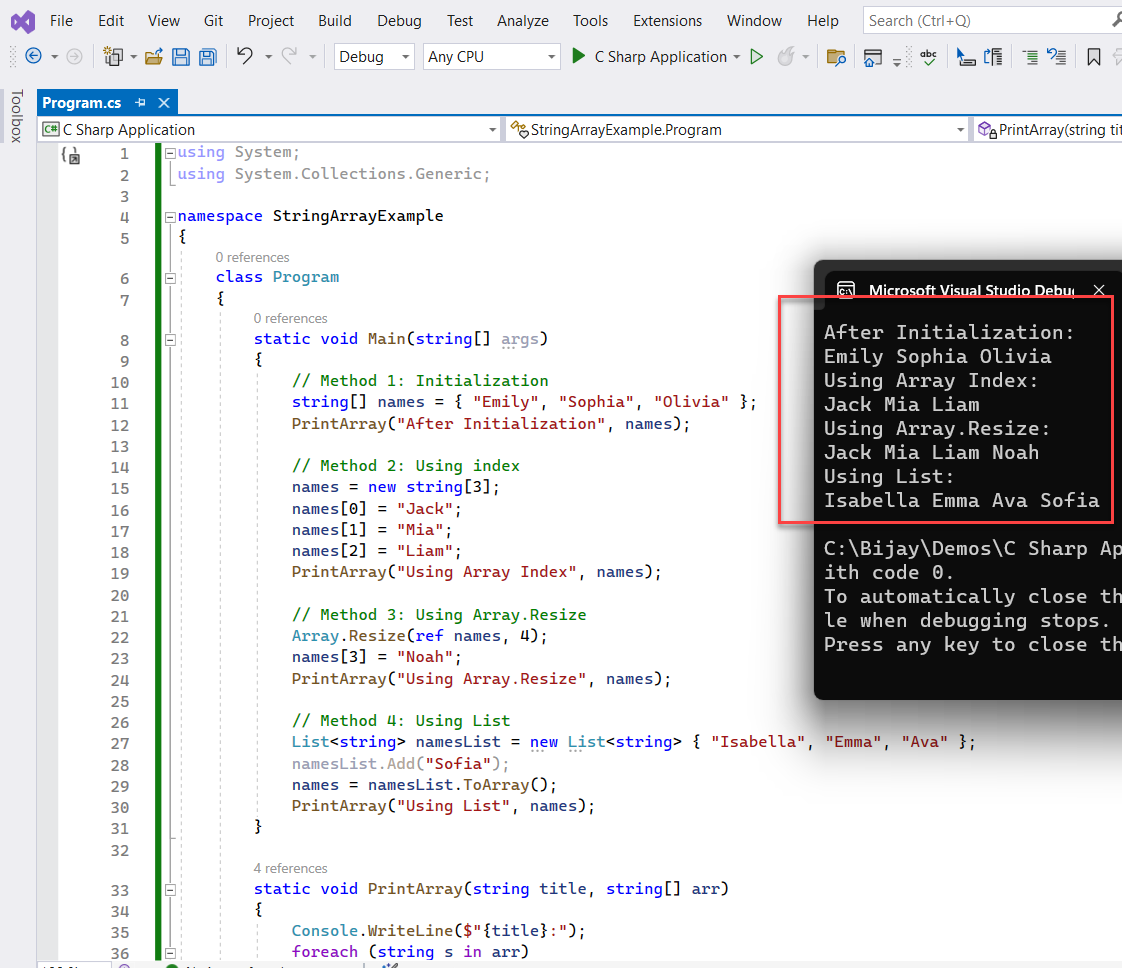Start debugging with the solid green play arrow
Image resolution: width=1122 pixels, height=968 pixels.
(x=578, y=56)
